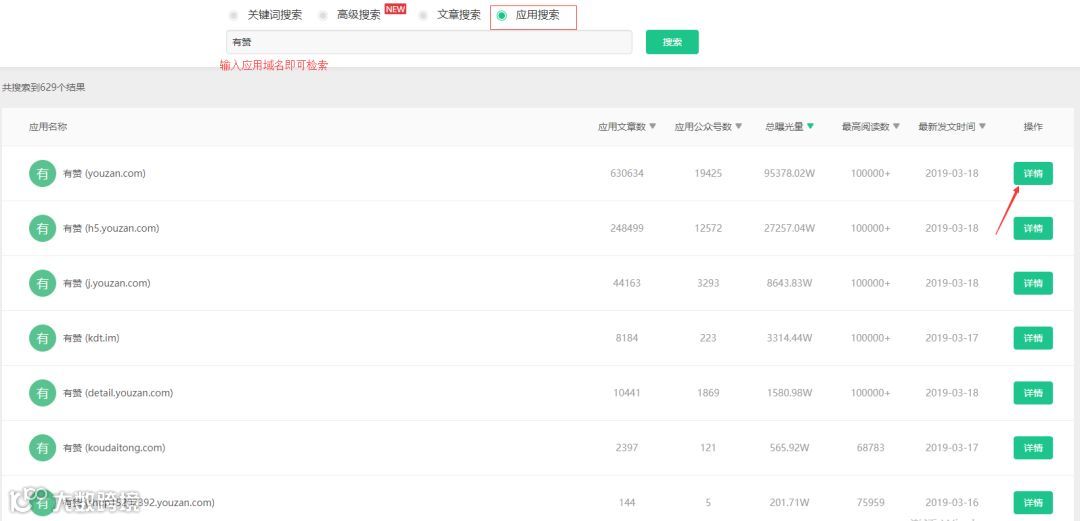This screenshot has height=521, width=1080.
Task: Click the 共搜索到629个结果 result count
Action: [43, 88]
